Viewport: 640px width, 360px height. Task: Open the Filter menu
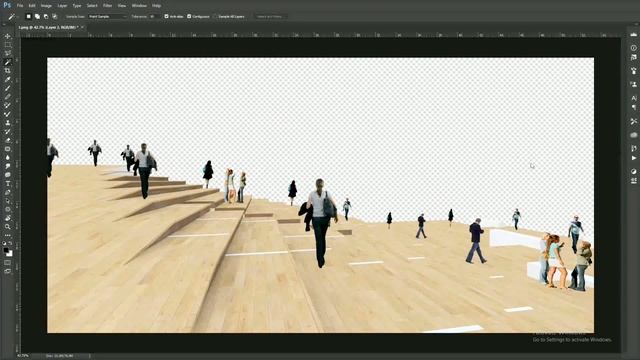coord(107,6)
